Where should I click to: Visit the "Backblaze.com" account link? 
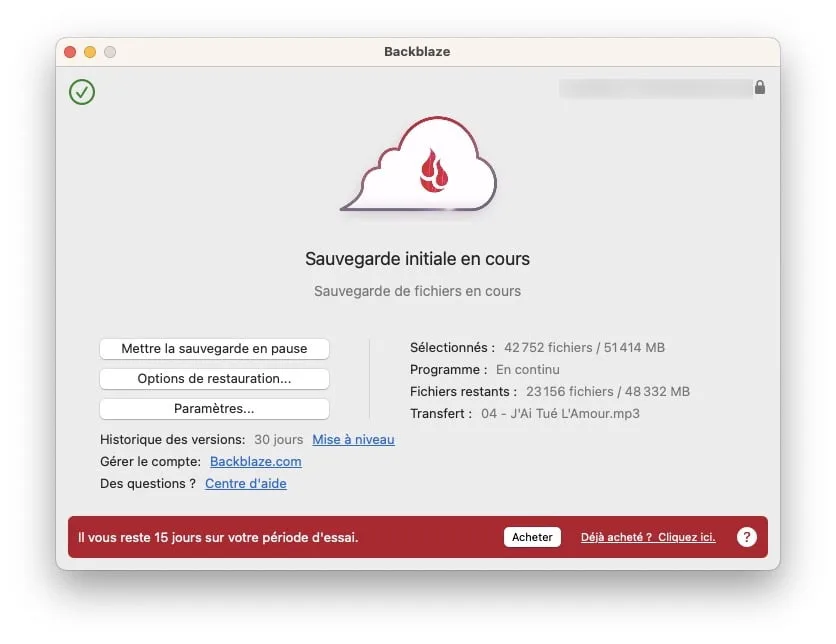pyautogui.click(x=255, y=461)
